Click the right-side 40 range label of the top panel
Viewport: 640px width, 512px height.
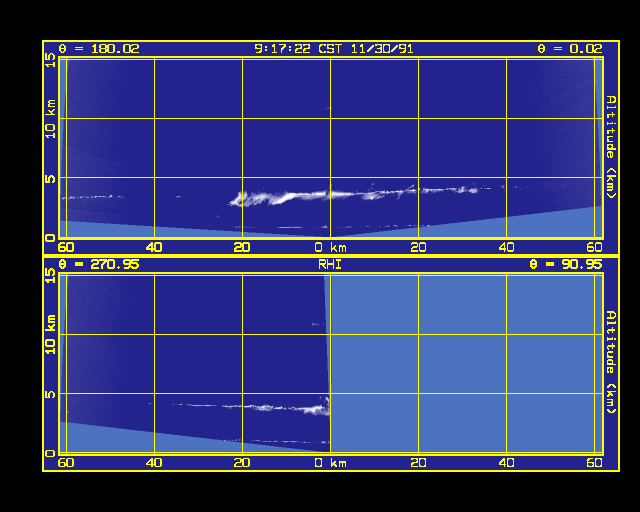click(x=507, y=247)
